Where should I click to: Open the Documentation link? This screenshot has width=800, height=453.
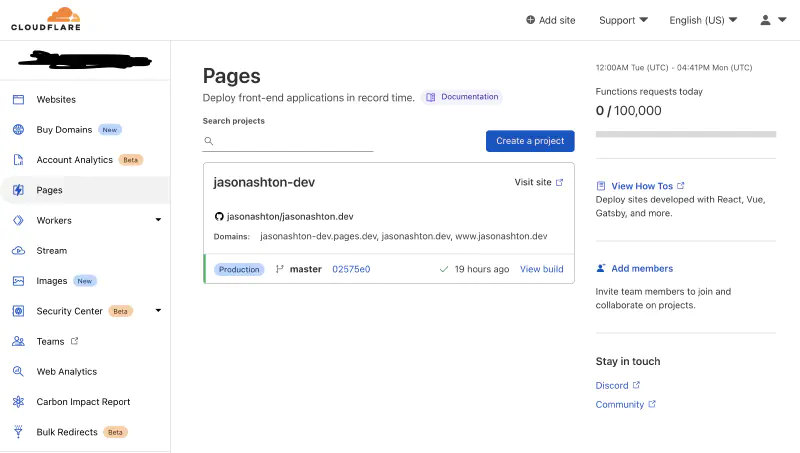(462, 97)
